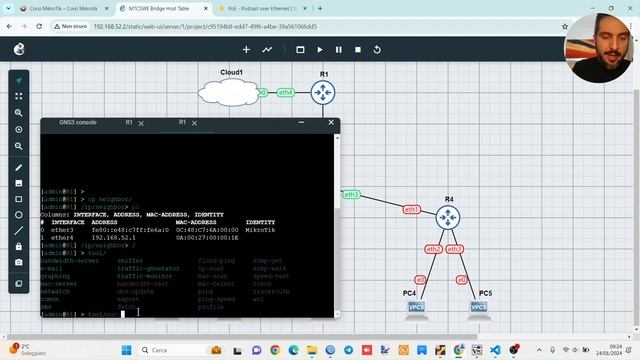Show hidden system tray icons
The image size is (640, 360).
click(x=539, y=350)
